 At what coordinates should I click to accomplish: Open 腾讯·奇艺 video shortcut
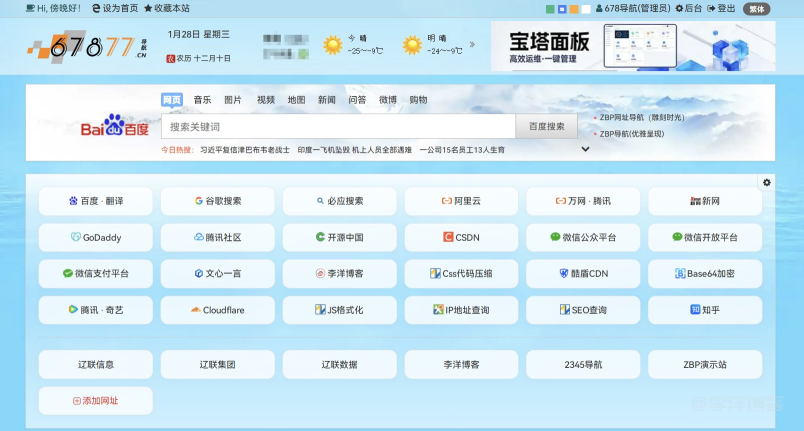coord(95,310)
